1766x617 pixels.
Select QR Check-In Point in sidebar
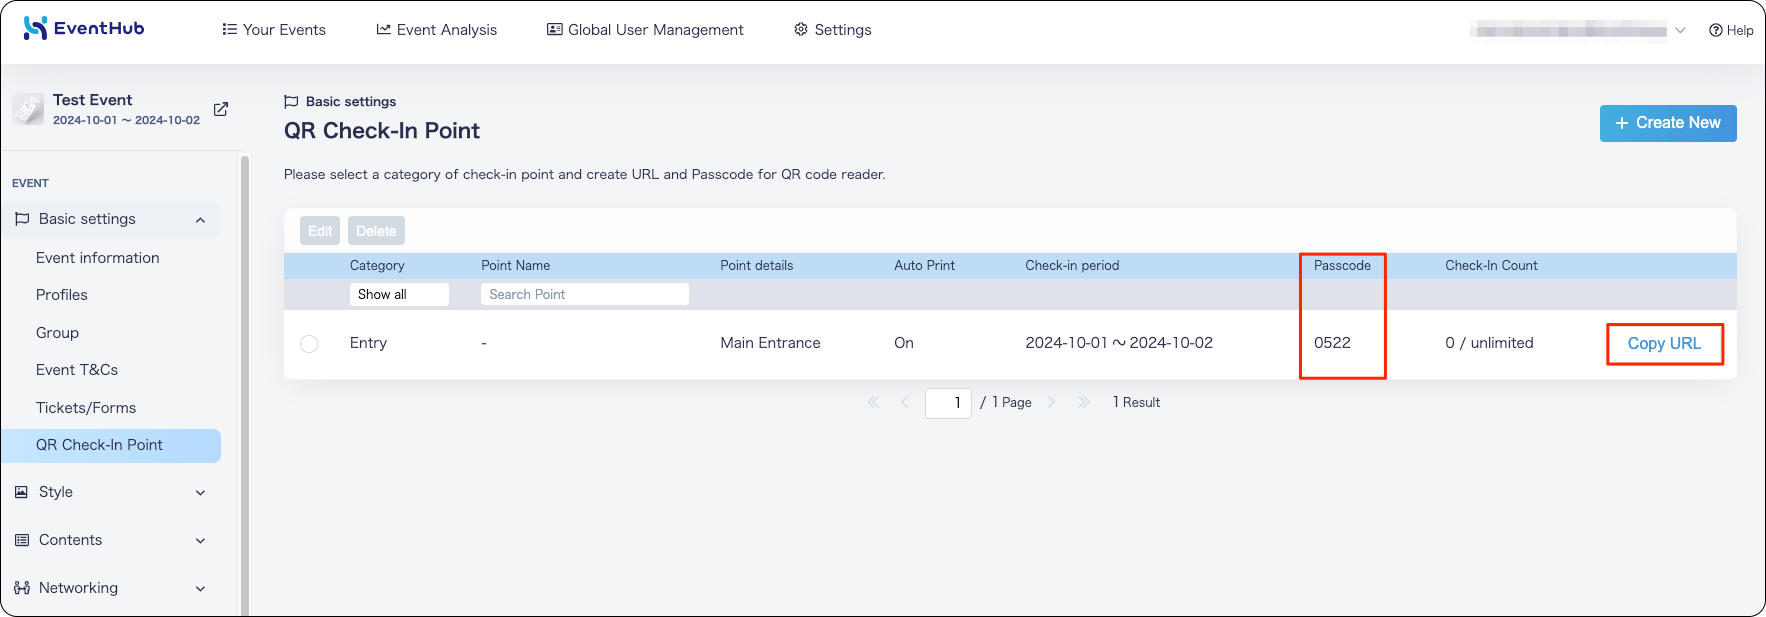click(x=111, y=445)
